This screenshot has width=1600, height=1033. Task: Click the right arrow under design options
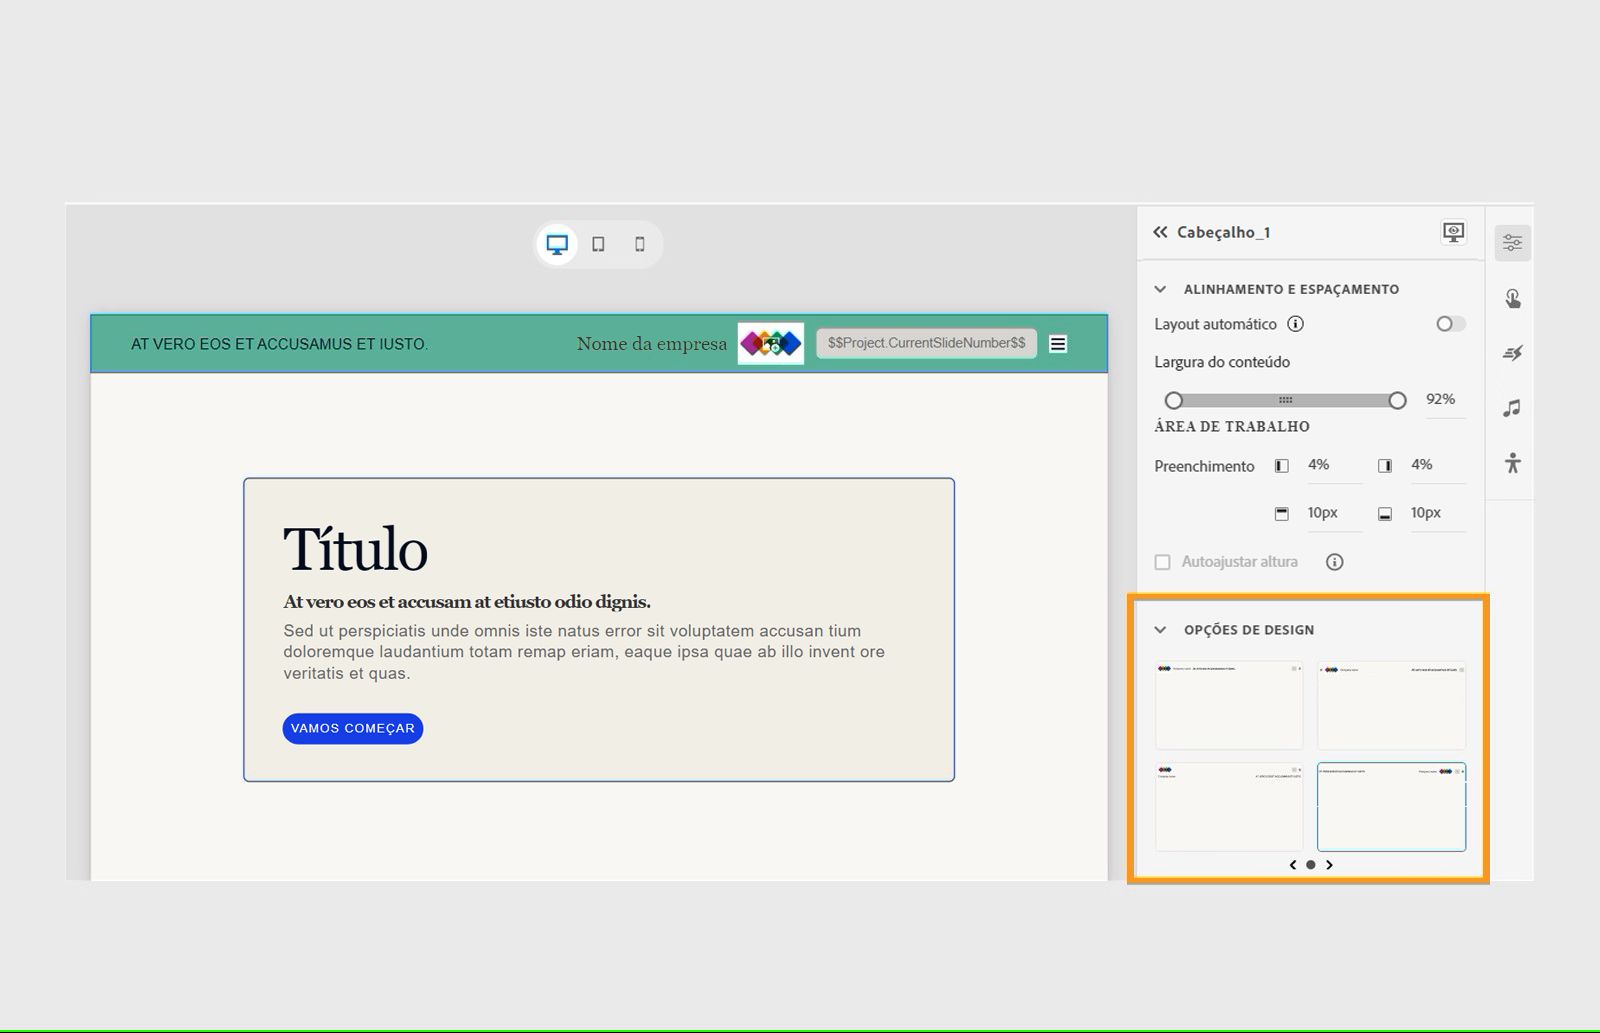(1329, 865)
